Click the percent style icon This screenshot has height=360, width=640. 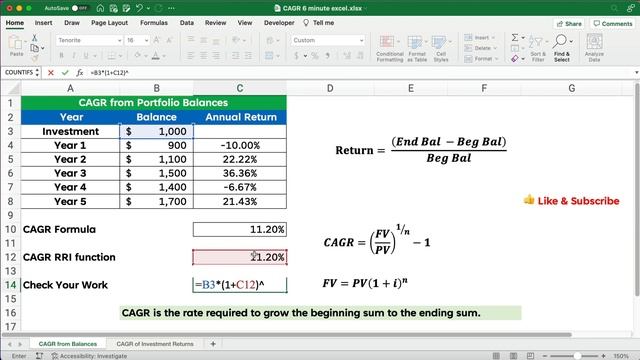315,56
